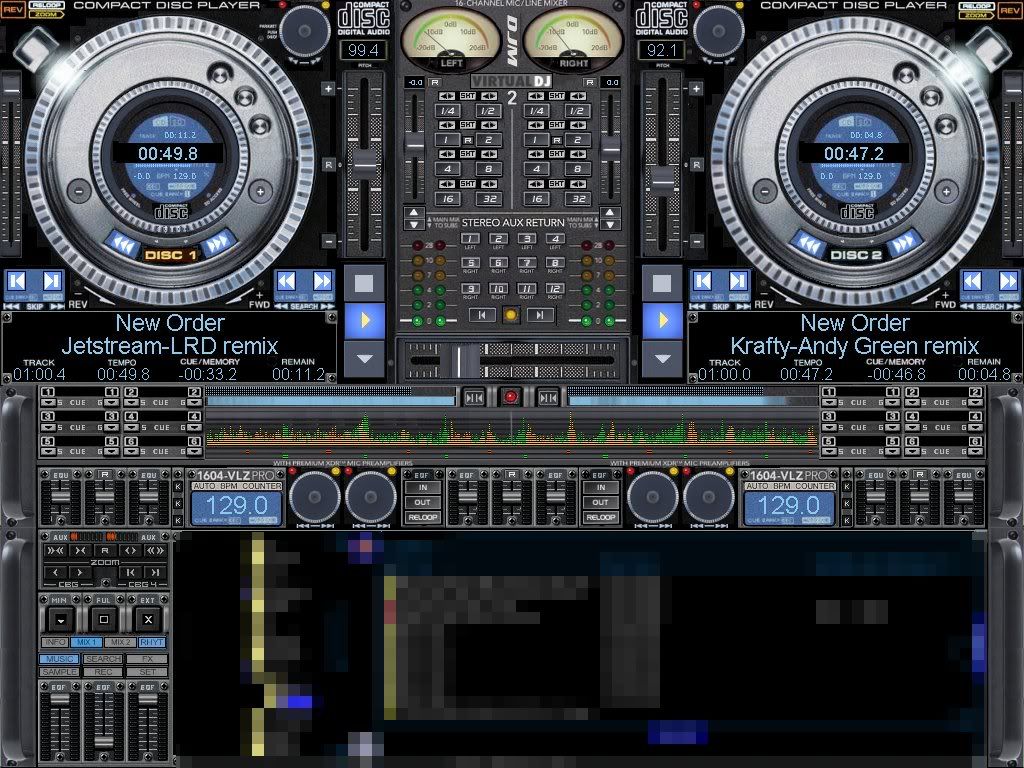
Task: Click right mixer up-arrow main mix button
Action: click(x=609, y=213)
